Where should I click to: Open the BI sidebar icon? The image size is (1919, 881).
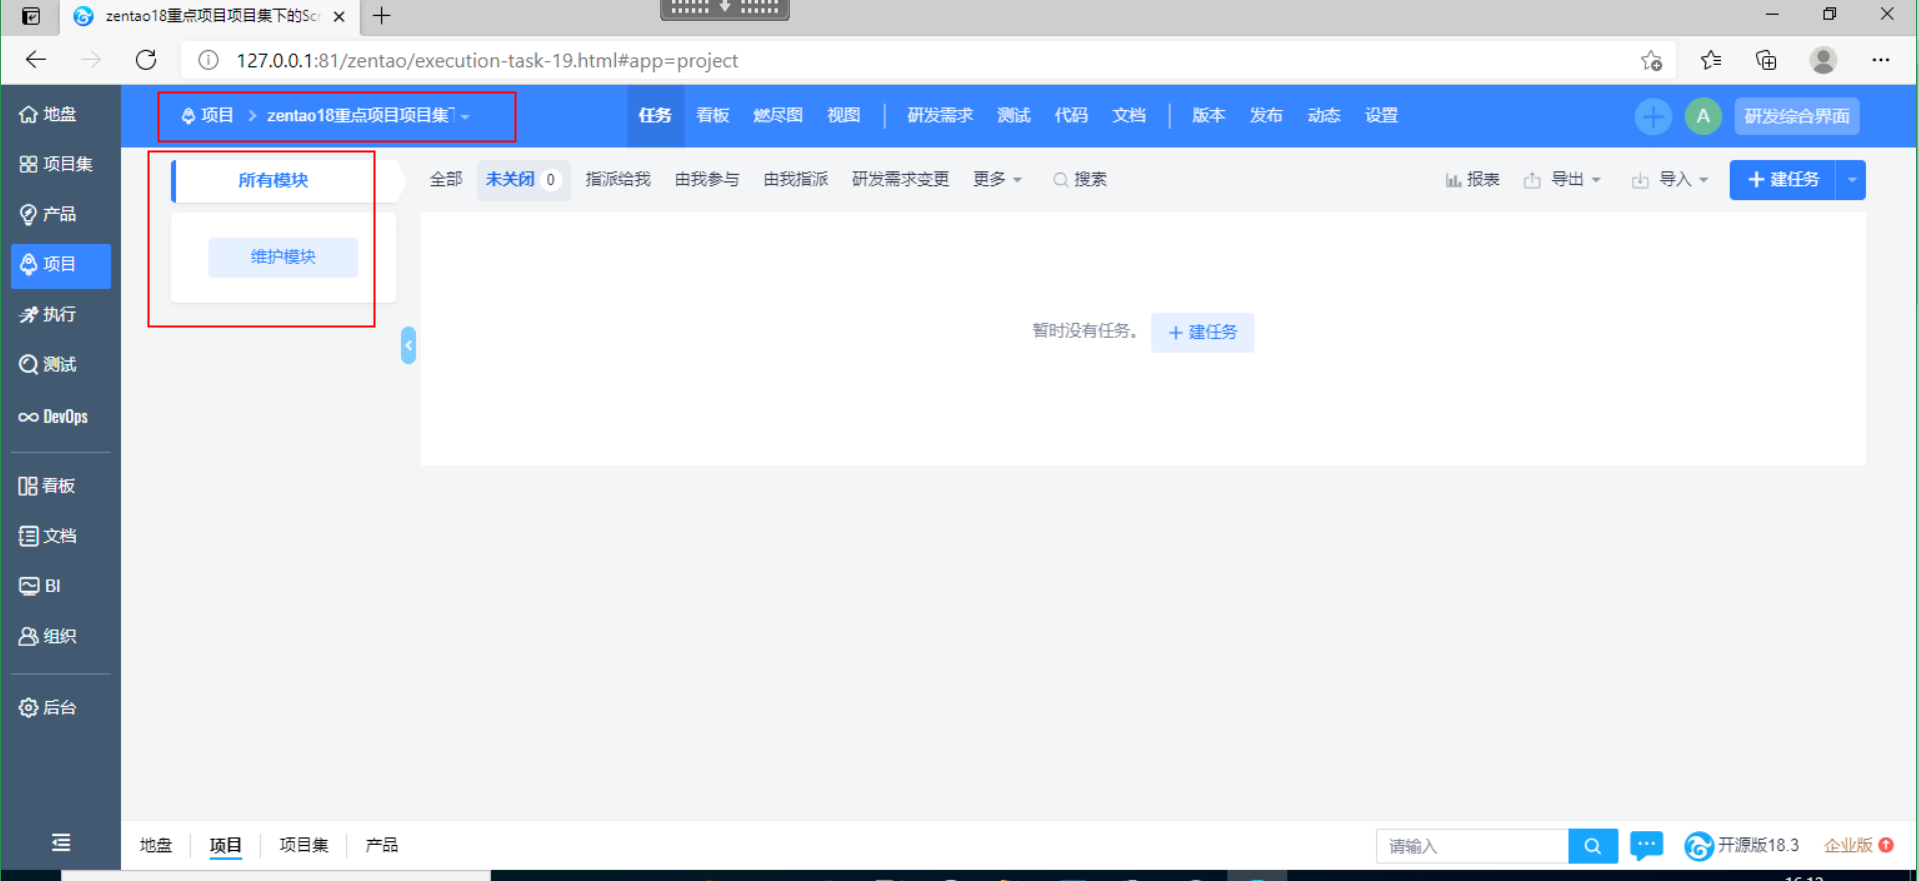point(29,586)
